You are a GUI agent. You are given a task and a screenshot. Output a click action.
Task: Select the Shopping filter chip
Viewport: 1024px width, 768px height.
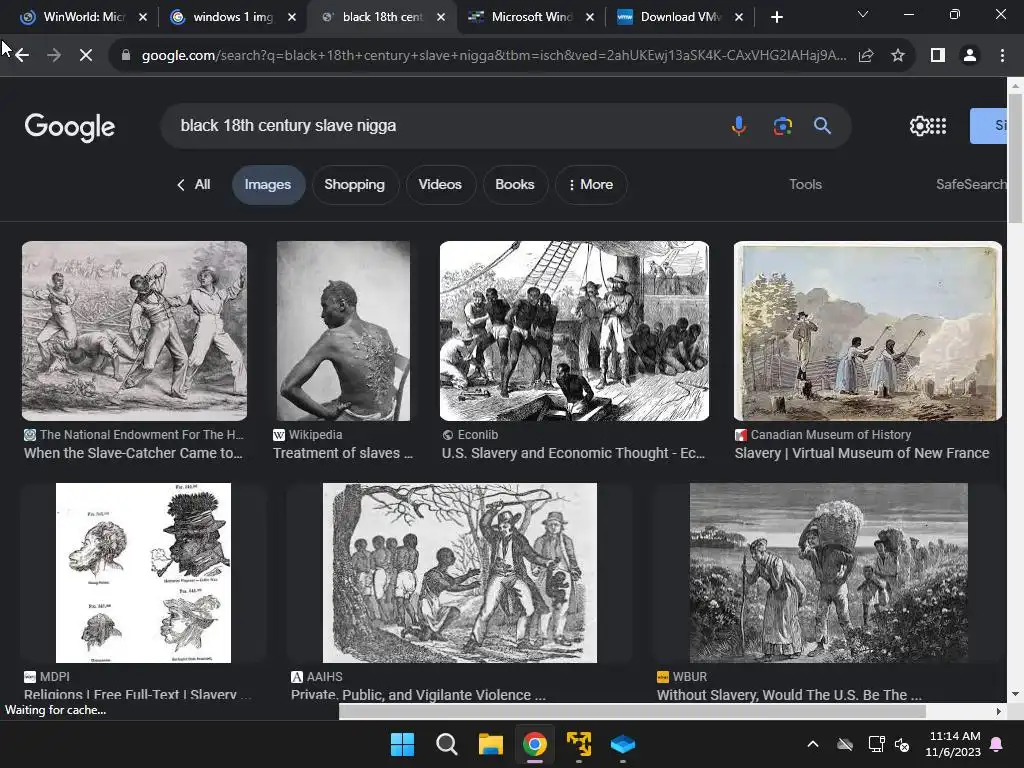[x=355, y=185]
